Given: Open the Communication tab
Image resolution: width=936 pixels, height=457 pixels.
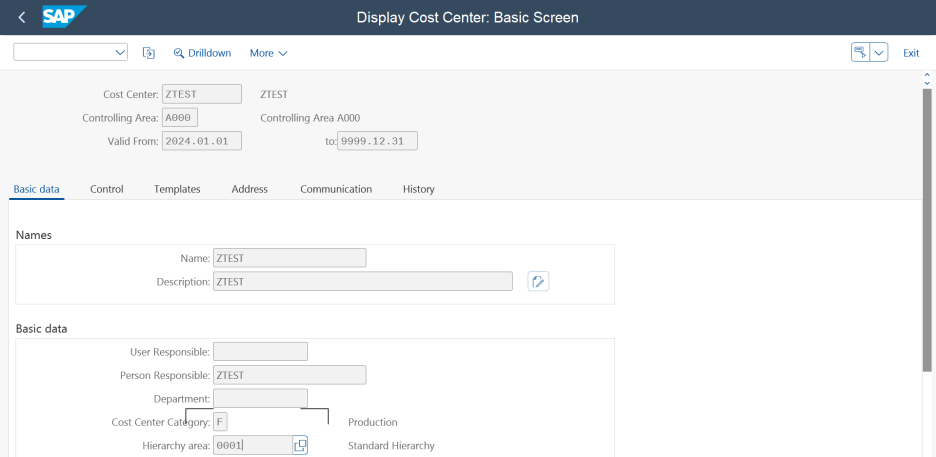Looking at the screenshot, I should pyautogui.click(x=336, y=189).
